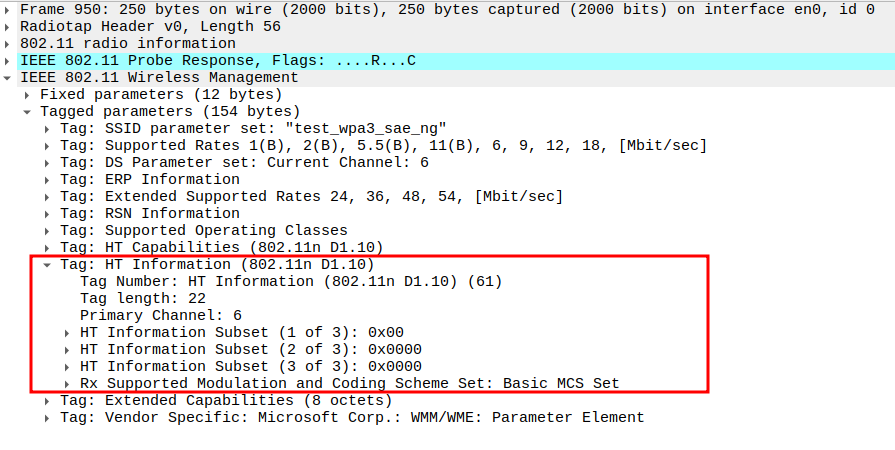Expand the Vendor Specific Microsoft Corp. tag
Image resolution: width=895 pixels, height=450 pixels.
48,417
